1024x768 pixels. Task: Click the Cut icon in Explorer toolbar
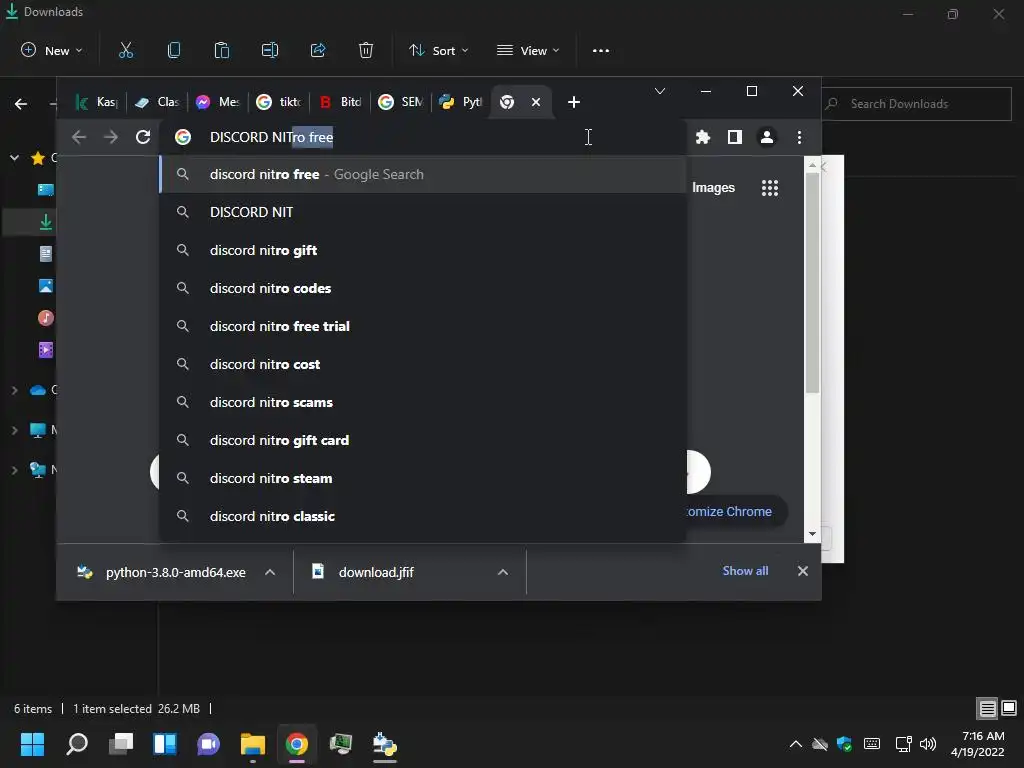click(x=126, y=50)
